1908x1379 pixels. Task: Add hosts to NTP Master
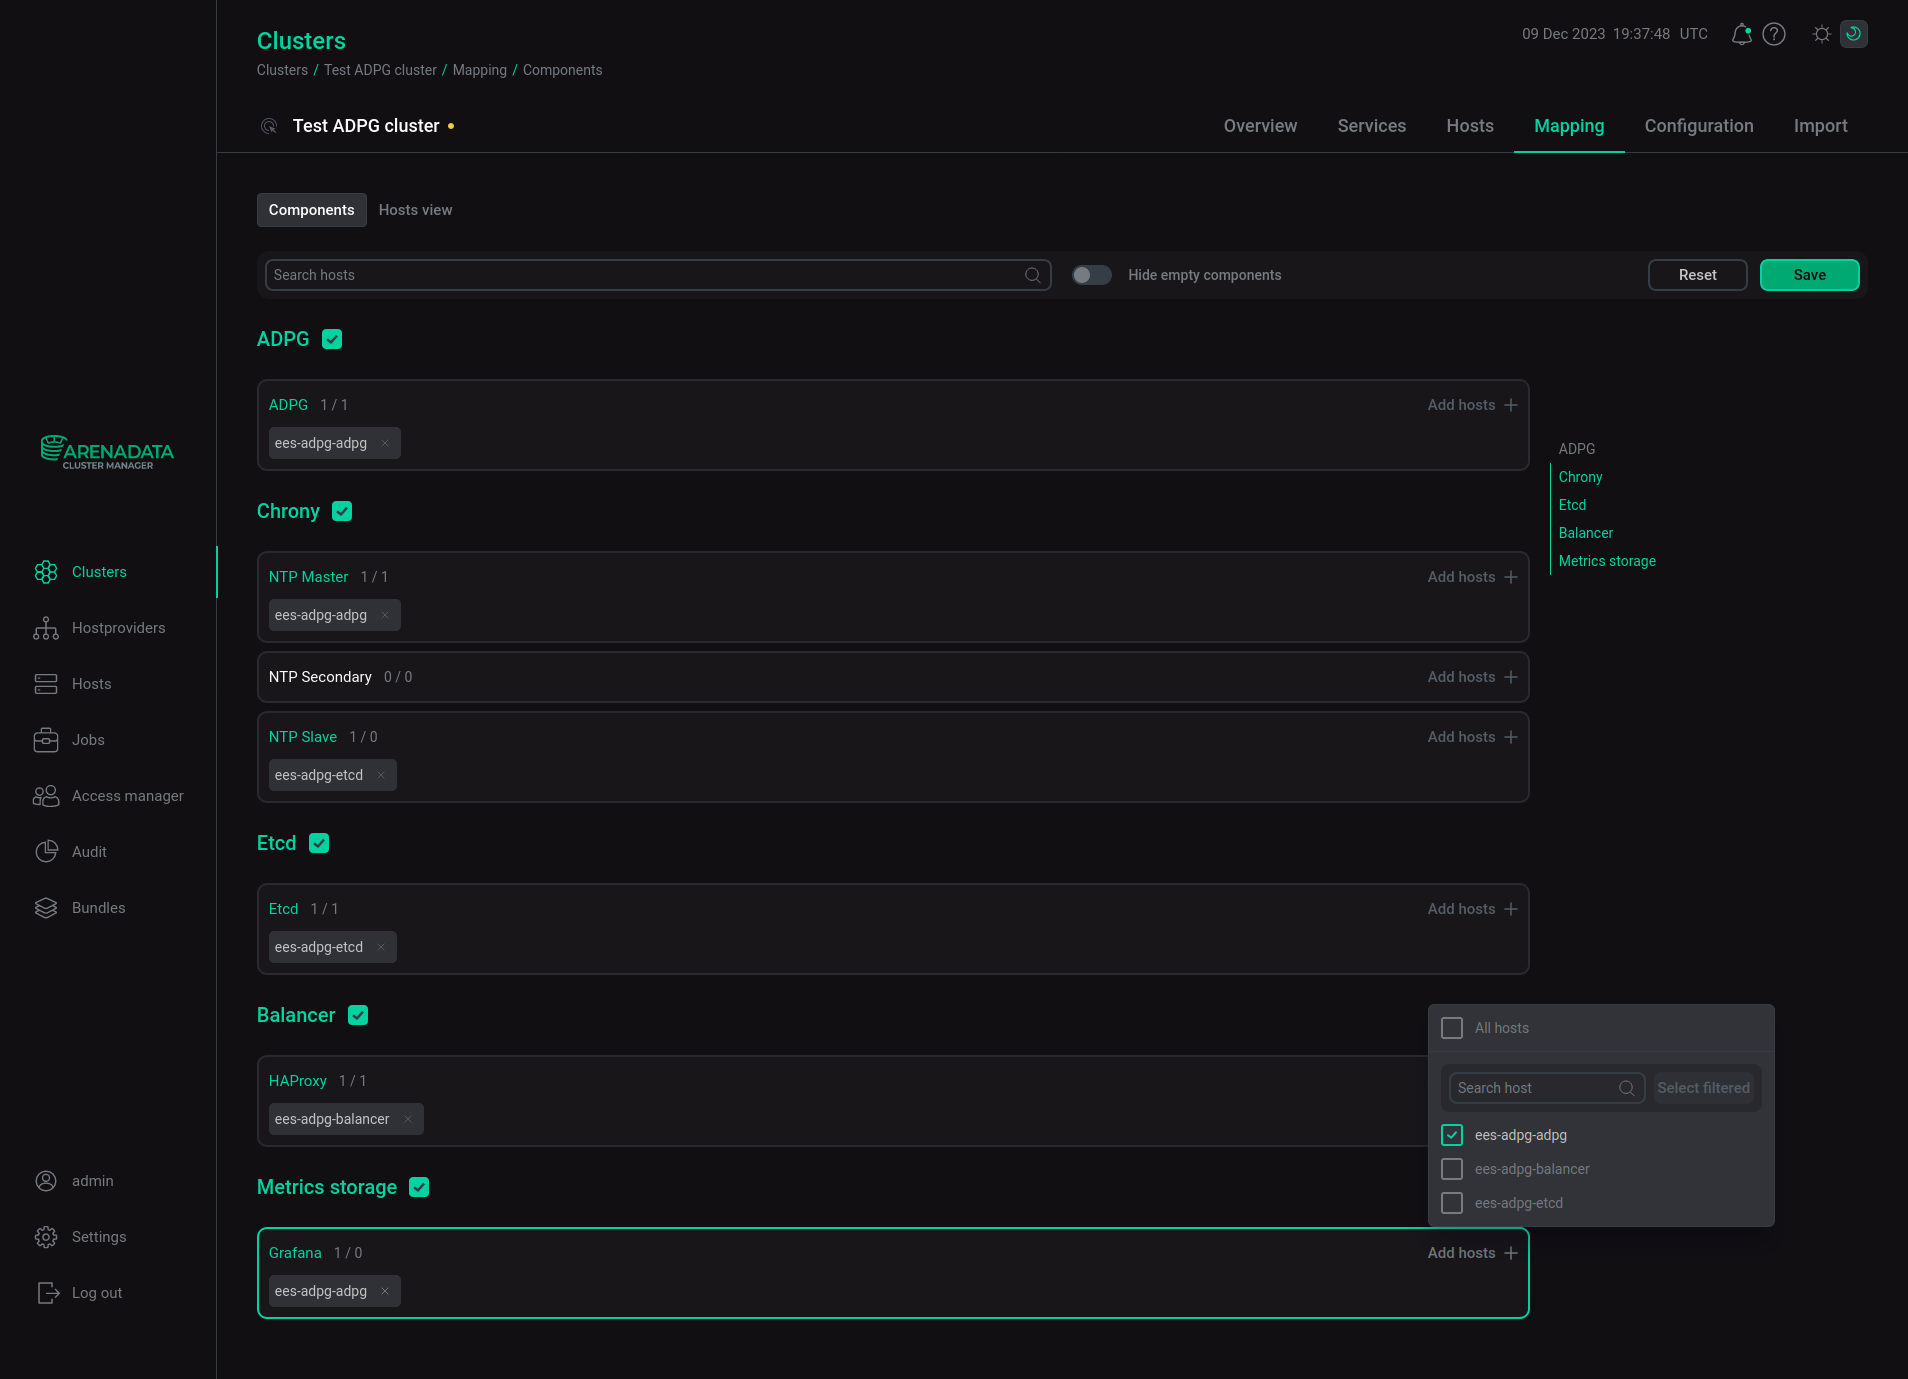(x=1472, y=577)
